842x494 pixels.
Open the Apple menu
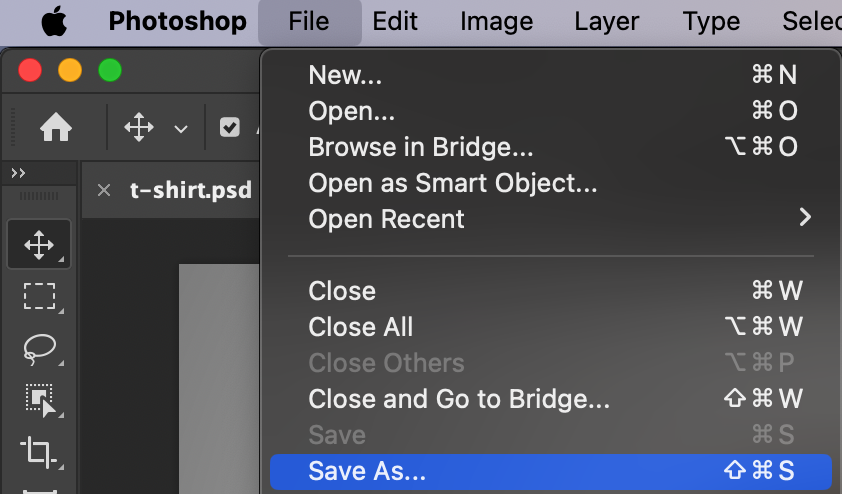54,21
